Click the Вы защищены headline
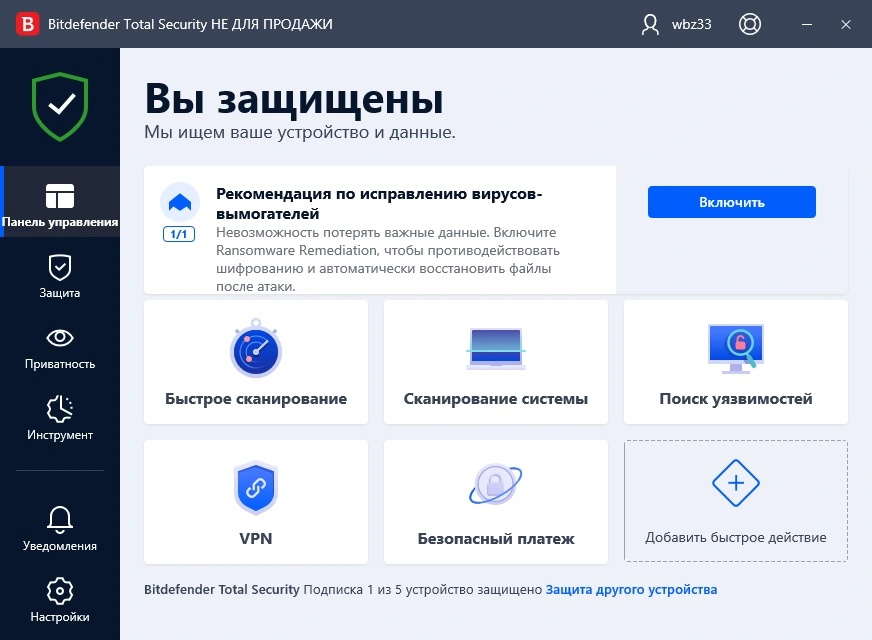The image size is (872, 640). (x=294, y=99)
